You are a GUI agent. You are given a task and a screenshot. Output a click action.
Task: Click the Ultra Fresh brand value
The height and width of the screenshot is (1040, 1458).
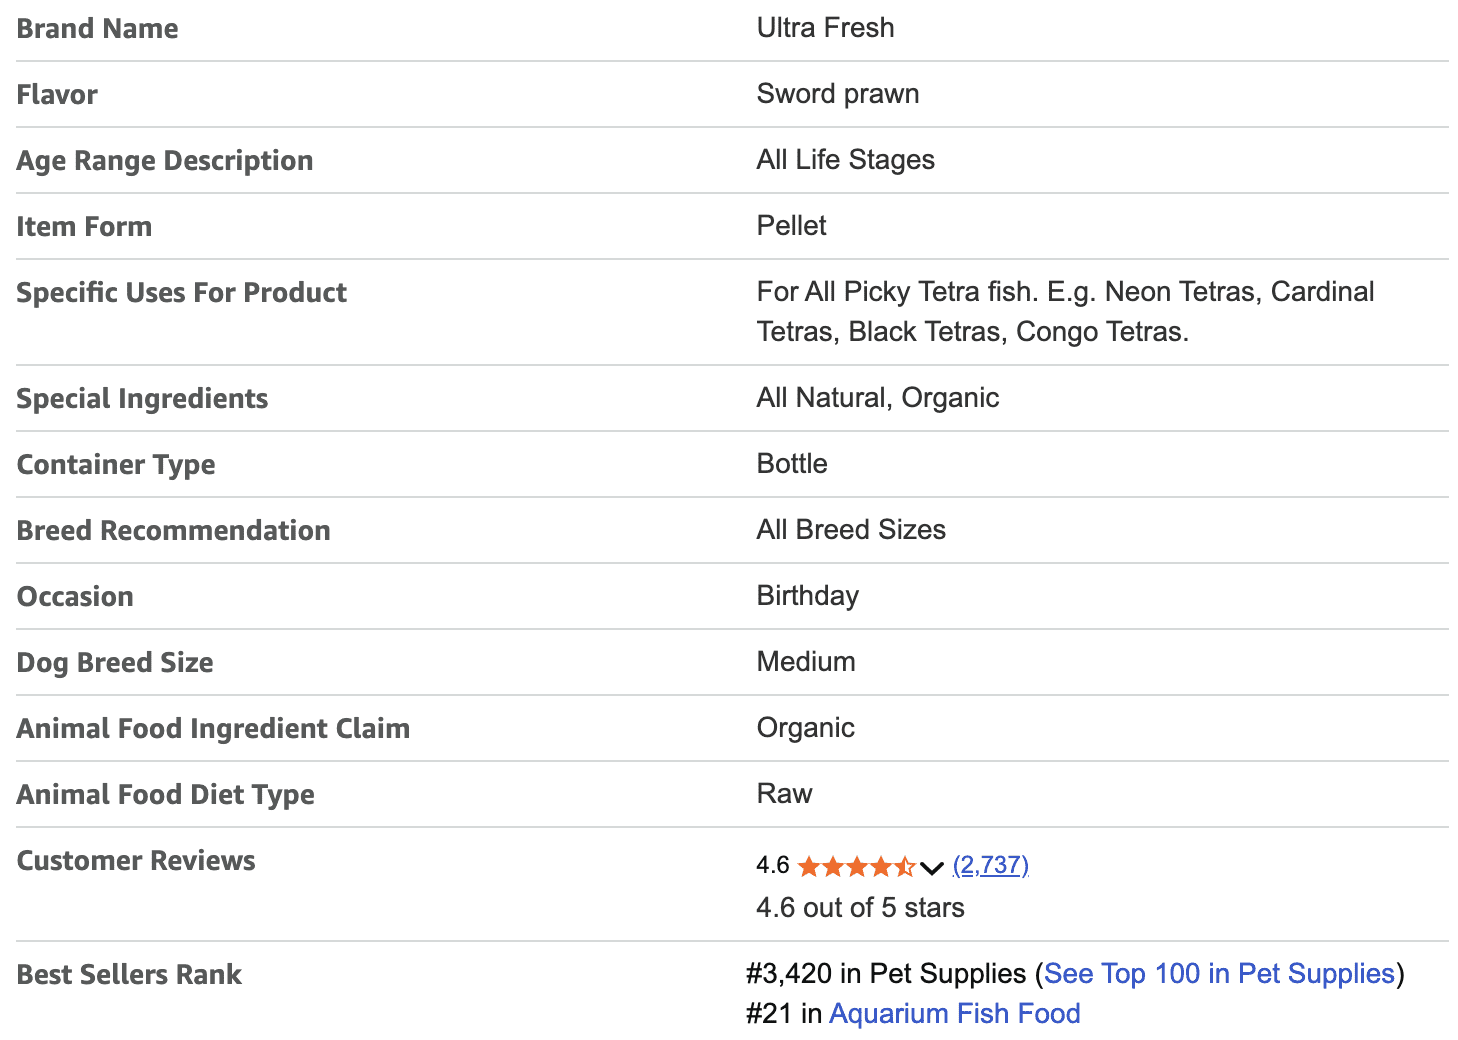(x=825, y=27)
